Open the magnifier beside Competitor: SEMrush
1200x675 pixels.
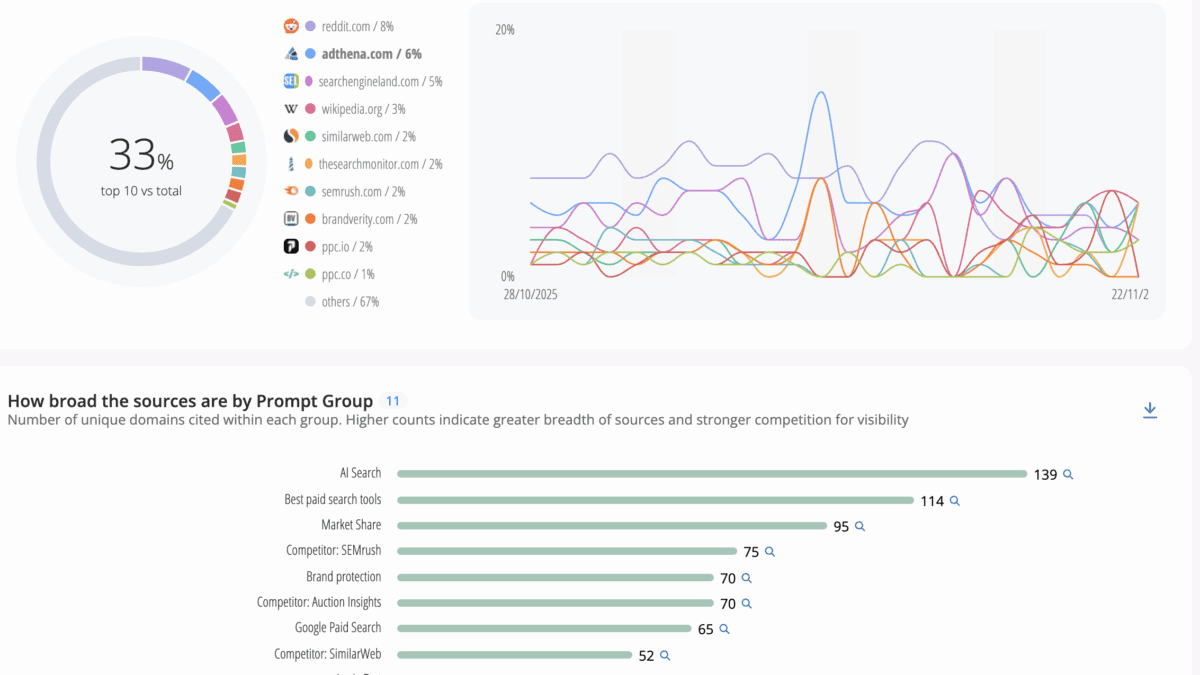[769, 550]
